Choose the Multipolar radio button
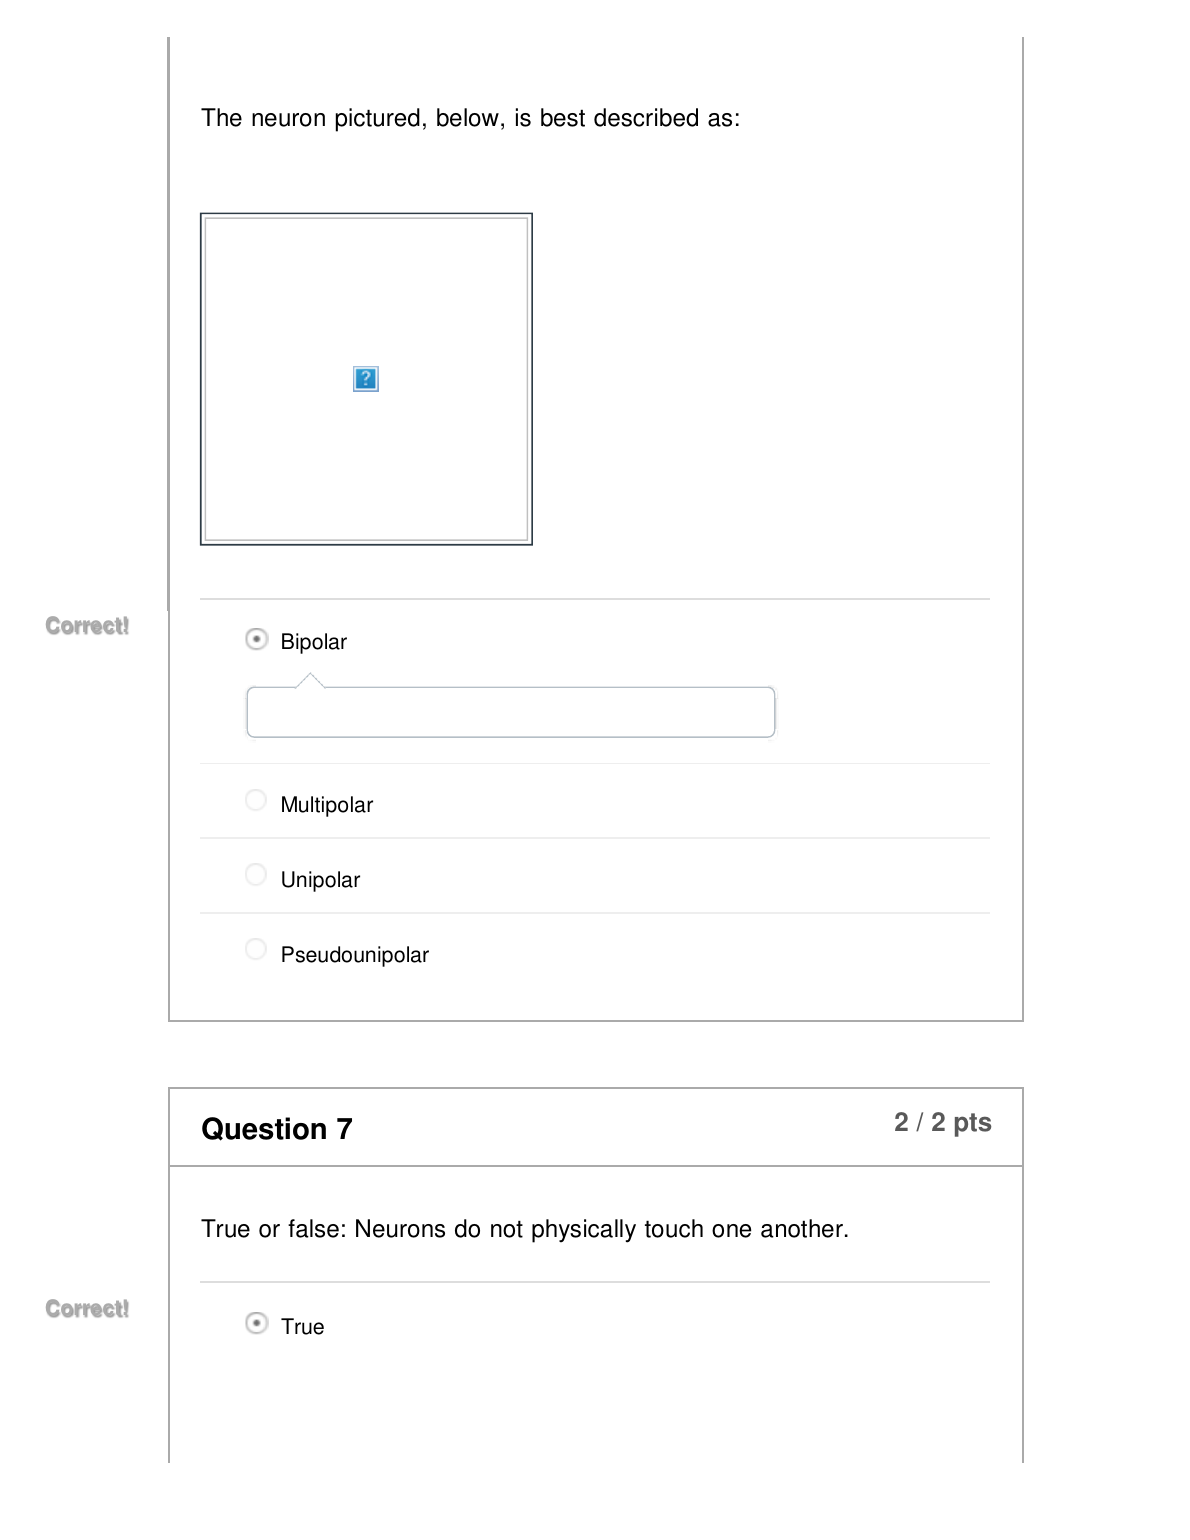The width and height of the screenshot is (1190, 1540). tap(256, 801)
